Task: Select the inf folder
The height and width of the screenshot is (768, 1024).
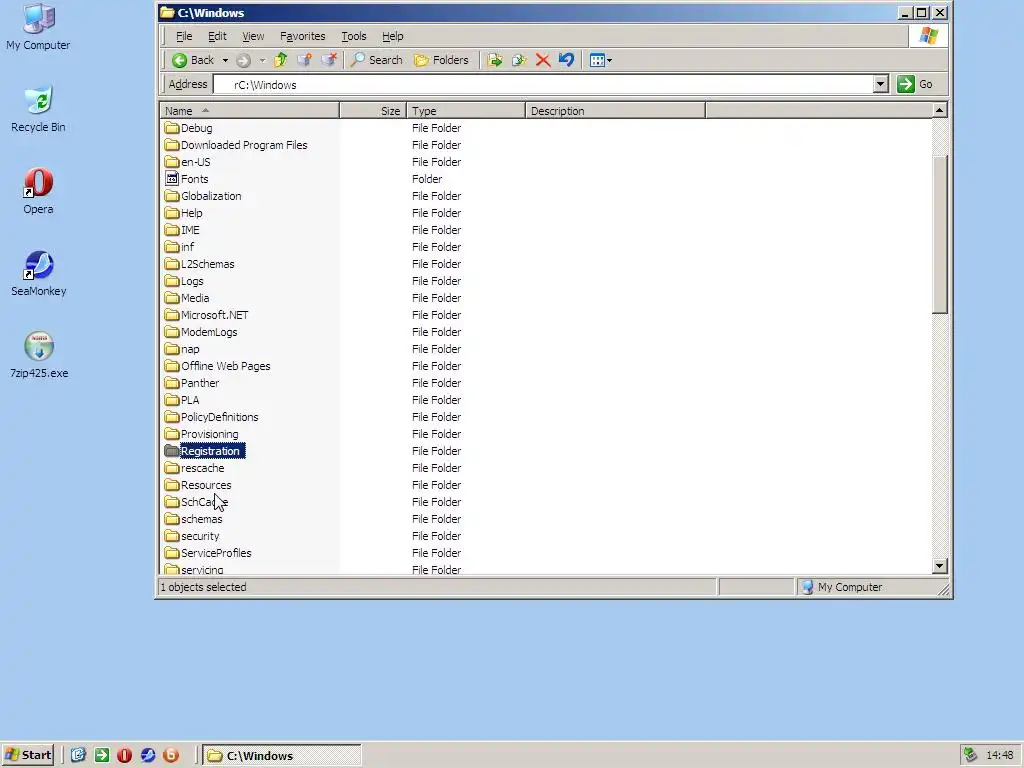Action: tap(180, 247)
